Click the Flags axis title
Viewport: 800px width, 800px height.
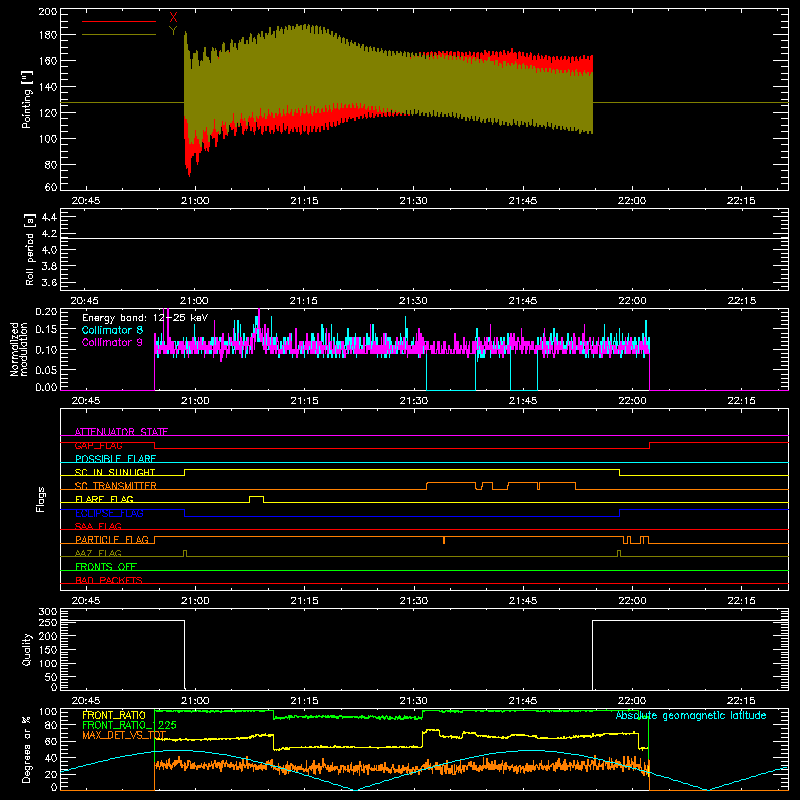[40, 499]
